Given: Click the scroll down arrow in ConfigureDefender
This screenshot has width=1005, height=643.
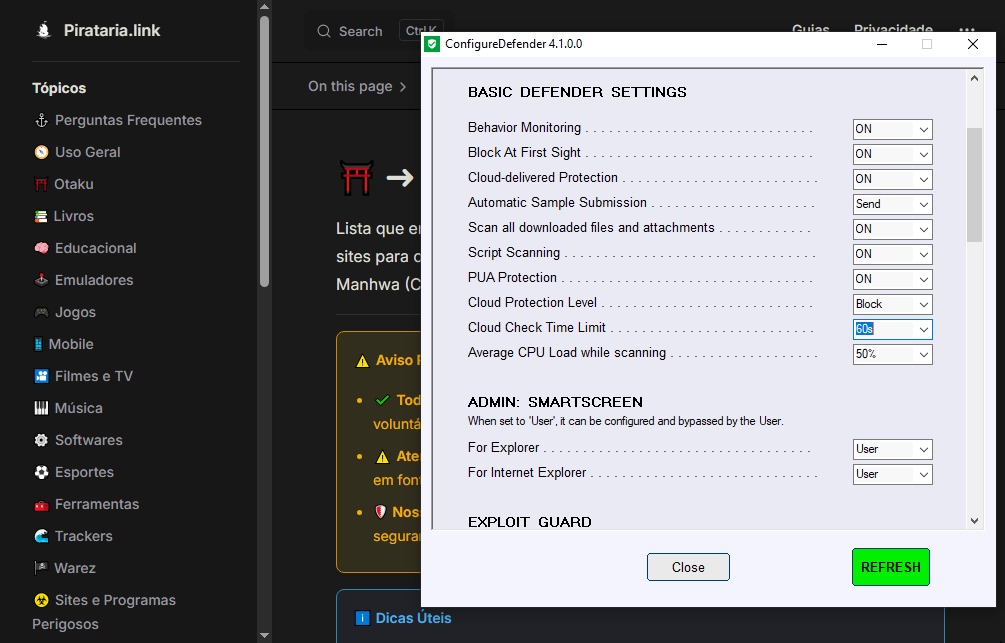Looking at the screenshot, I should (974, 521).
